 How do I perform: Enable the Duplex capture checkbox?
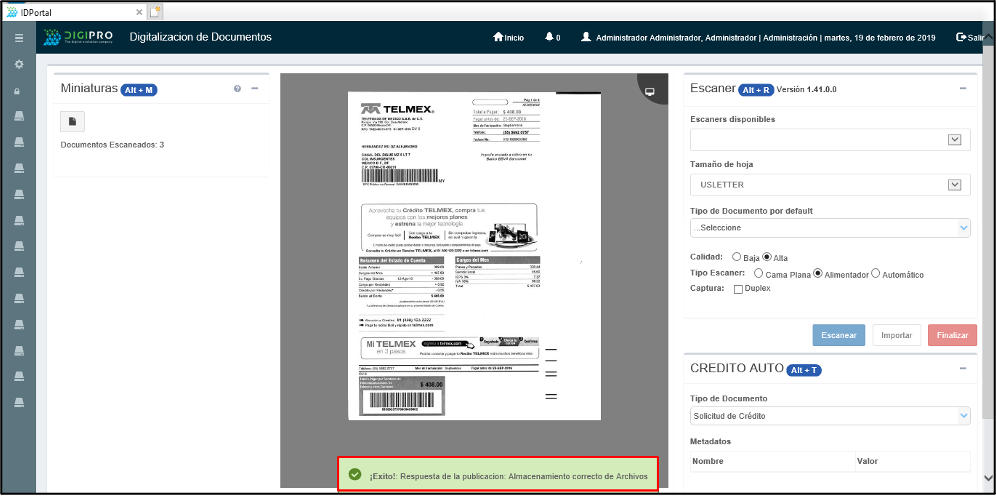(x=739, y=290)
